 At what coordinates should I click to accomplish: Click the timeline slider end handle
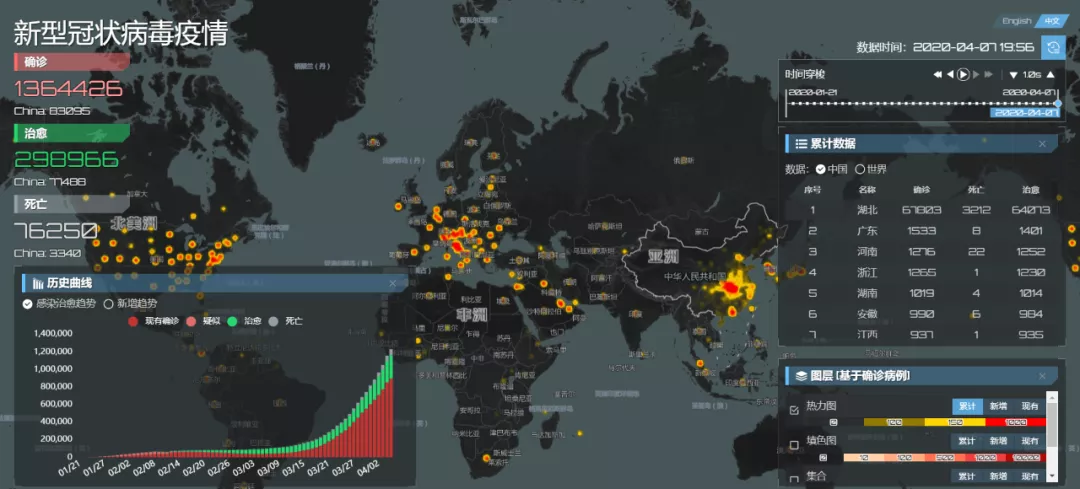pyautogui.click(x=1058, y=102)
